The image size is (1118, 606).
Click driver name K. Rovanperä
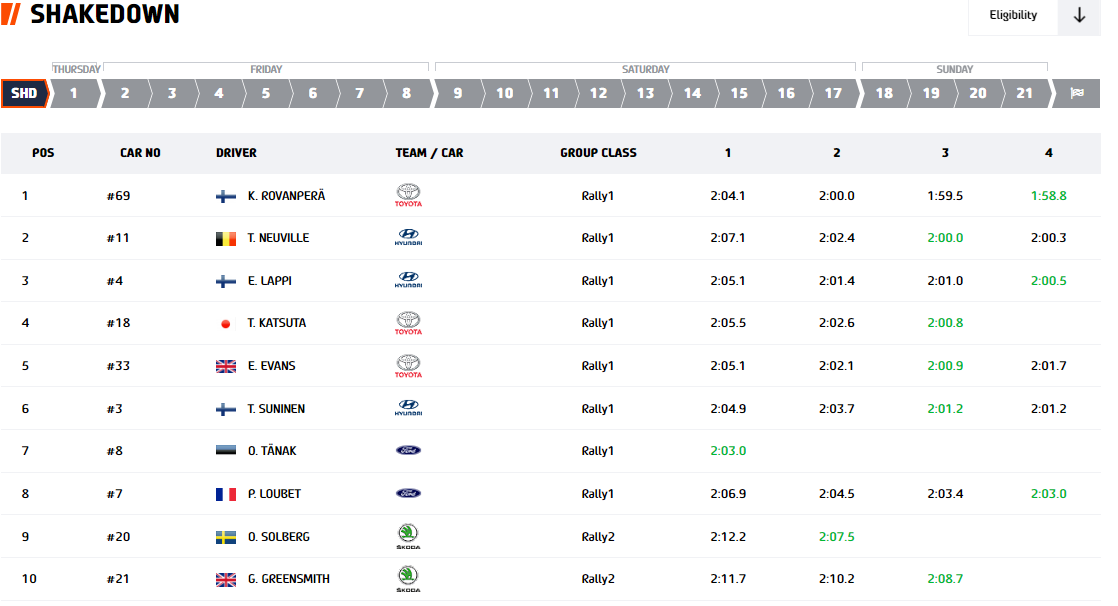pos(286,195)
